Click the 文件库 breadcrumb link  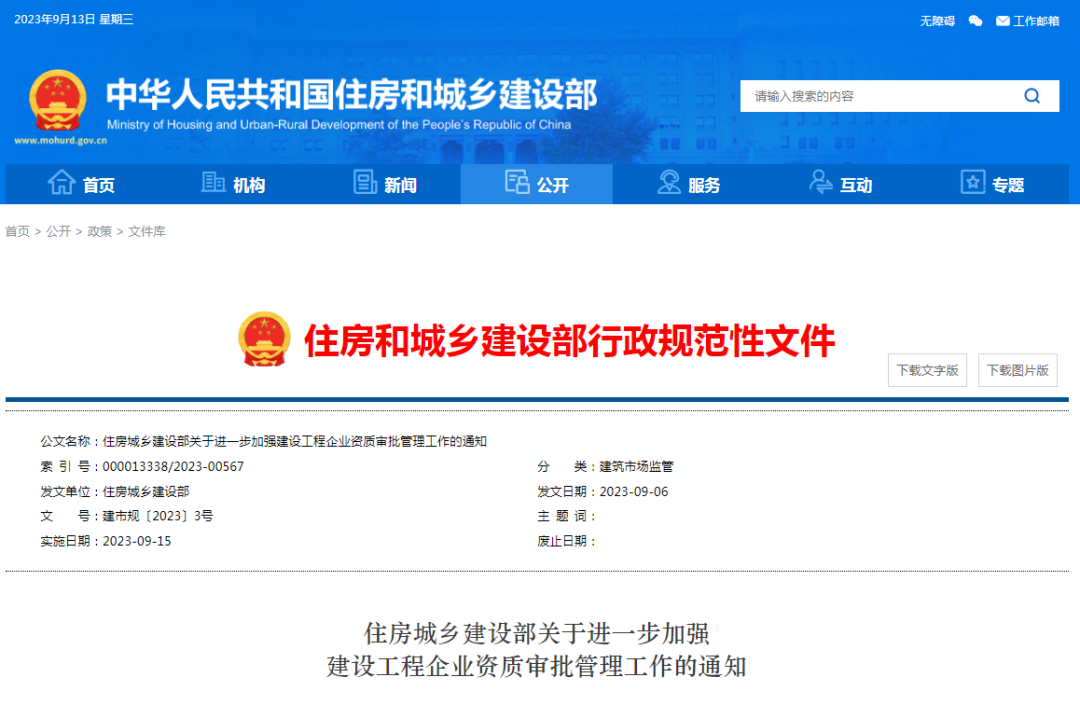147,231
